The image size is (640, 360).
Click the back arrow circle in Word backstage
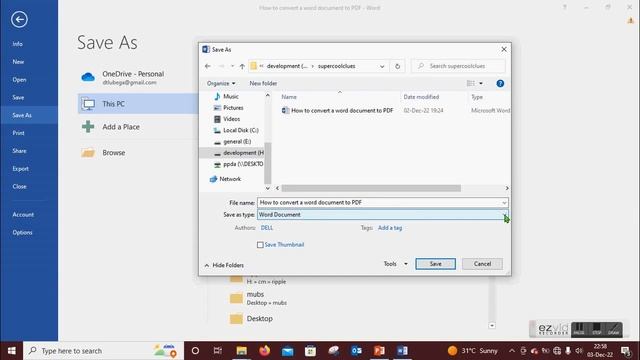pos(19,19)
